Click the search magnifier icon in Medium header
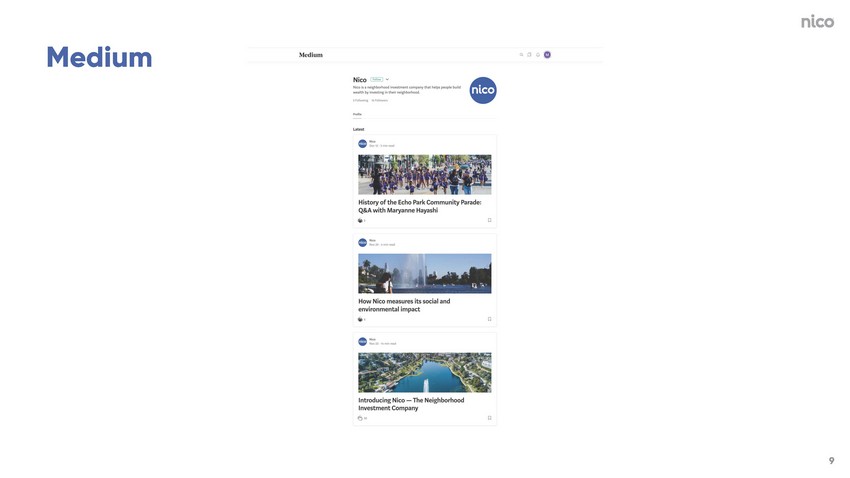The width and height of the screenshot is (850, 478). pos(521,55)
